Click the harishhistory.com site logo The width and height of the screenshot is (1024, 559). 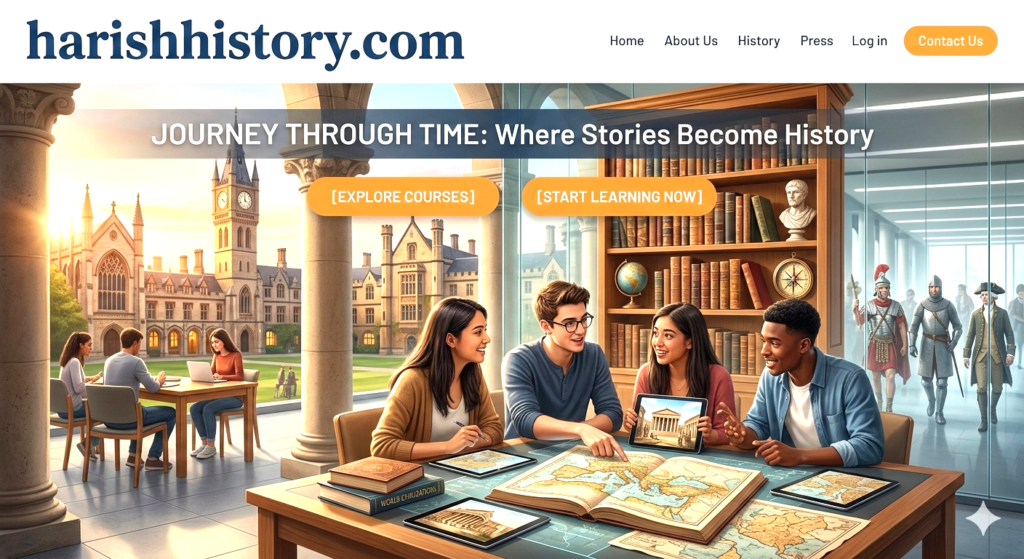(245, 42)
